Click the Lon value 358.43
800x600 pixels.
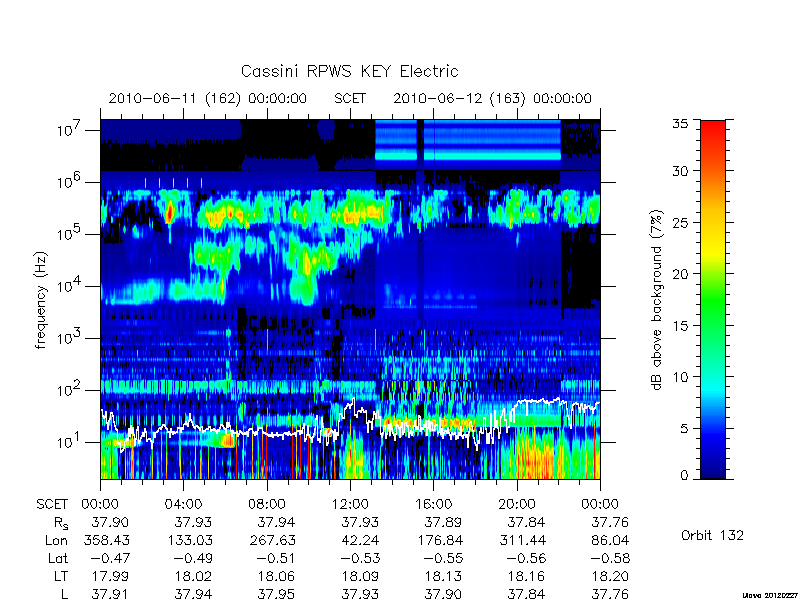coord(107,540)
